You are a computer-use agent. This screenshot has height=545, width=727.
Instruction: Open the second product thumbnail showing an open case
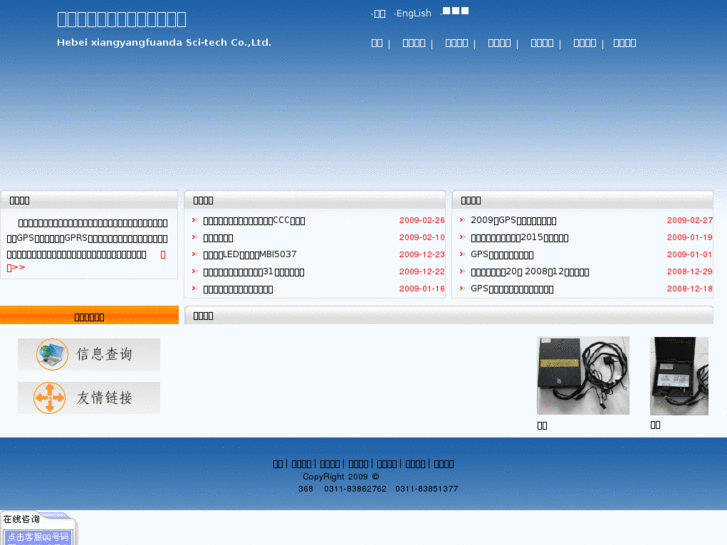679,376
